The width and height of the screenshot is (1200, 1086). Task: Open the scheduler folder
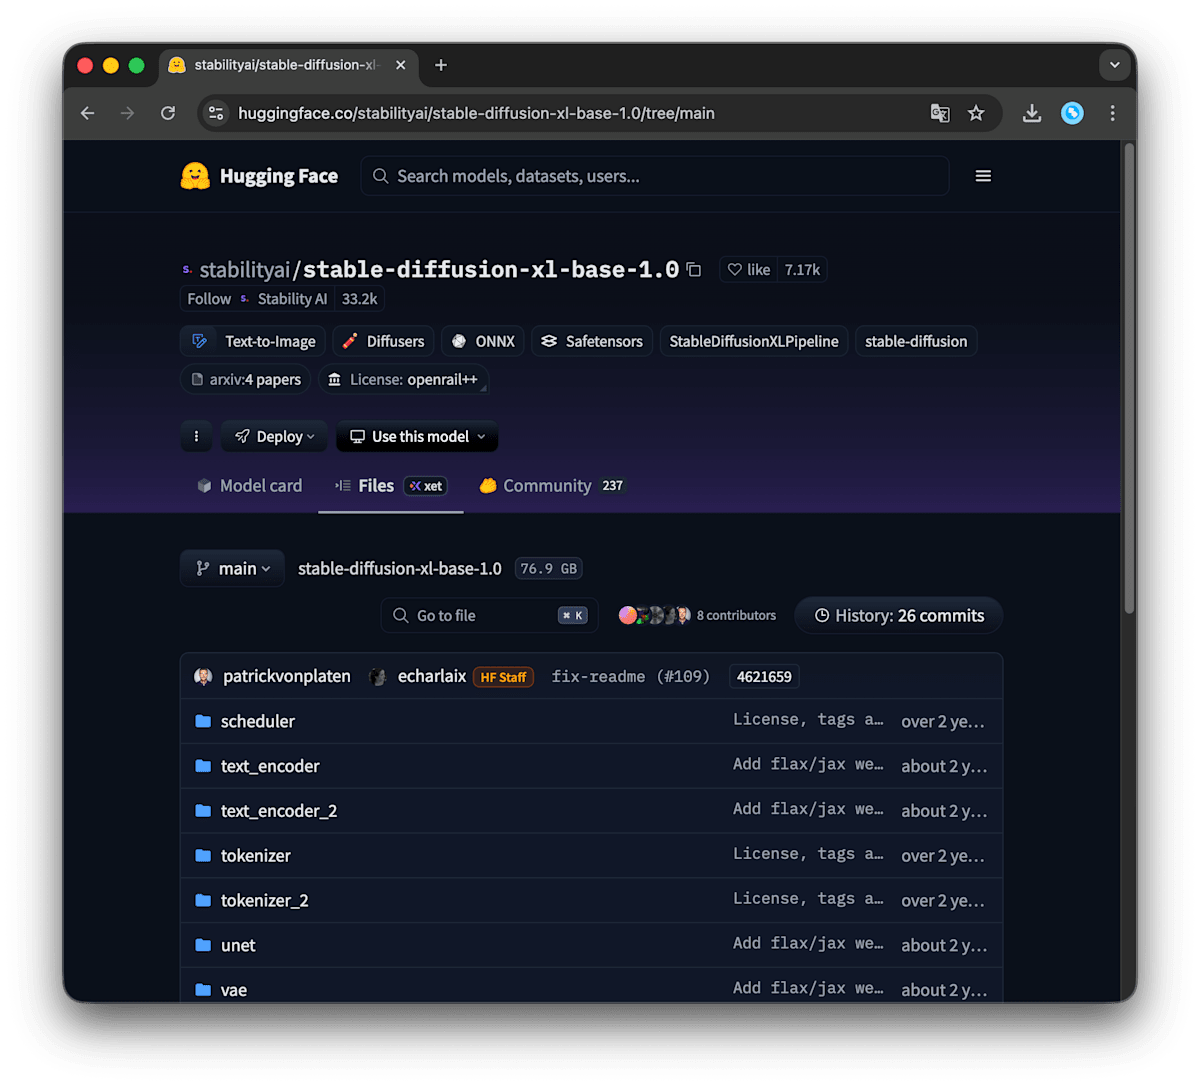coord(258,721)
